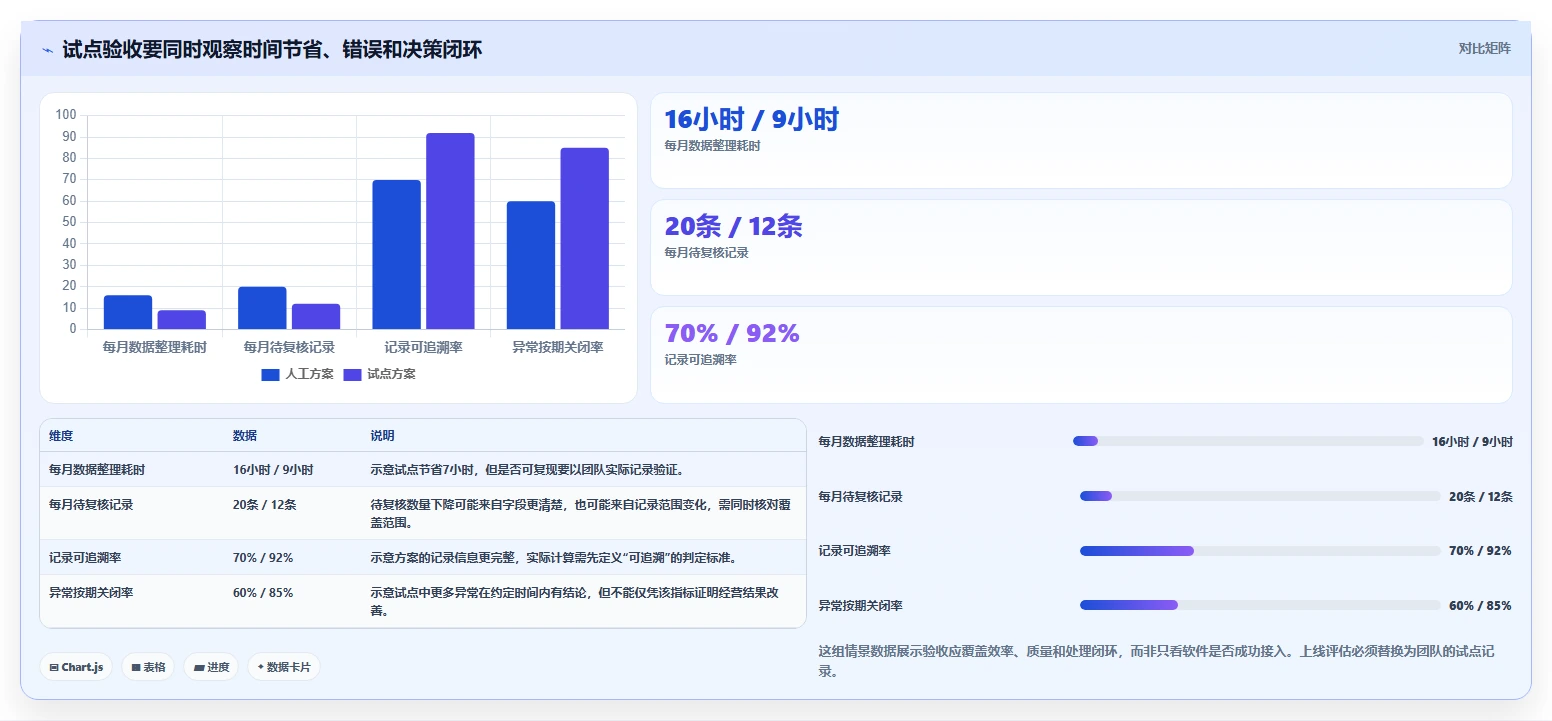Click progress row label 异常按期关闭率
The image size is (1552, 721).
(x=860, y=605)
